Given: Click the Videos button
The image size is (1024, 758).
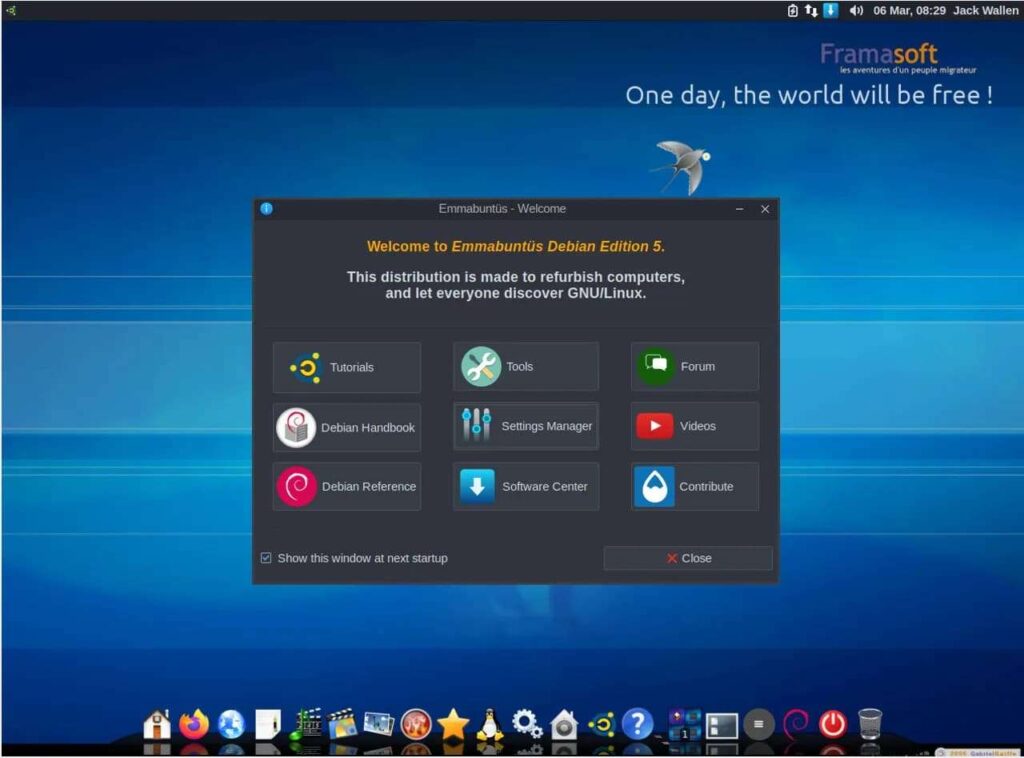Looking at the screenshot, I should 694,426.
